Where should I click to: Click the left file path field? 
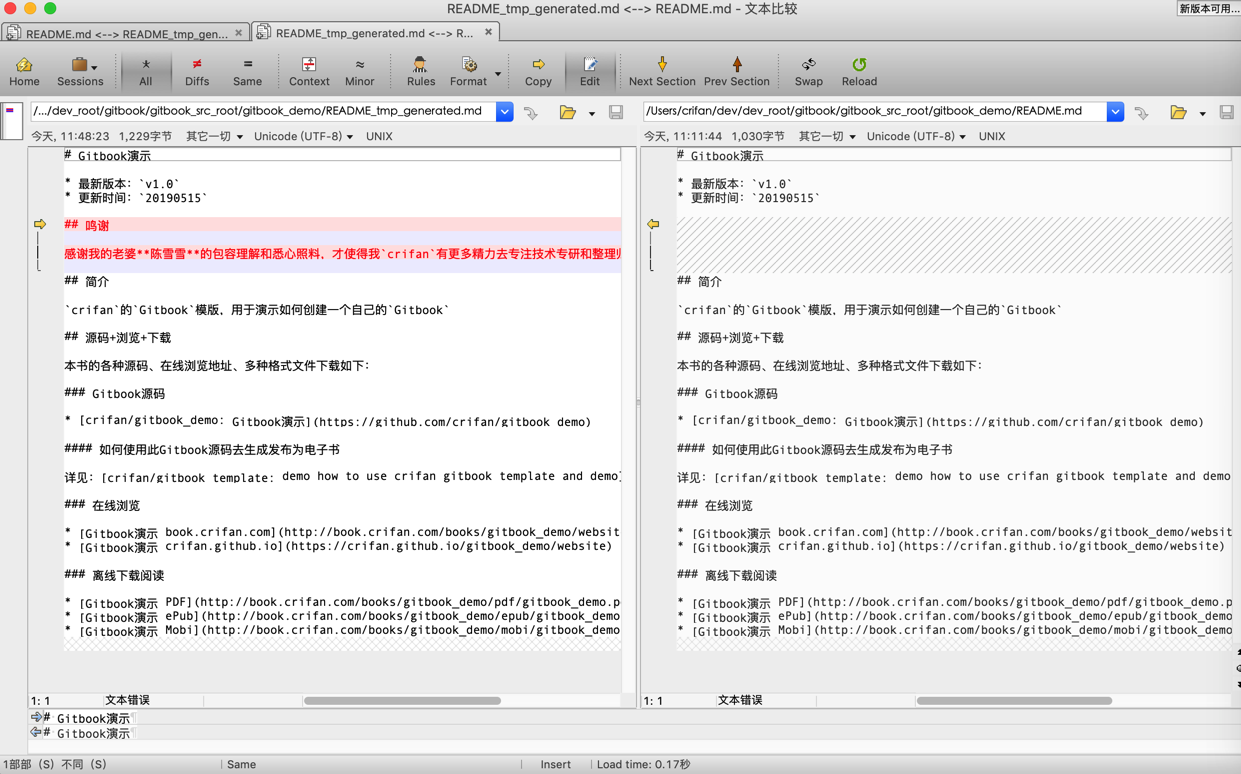[x=262, y=111]
